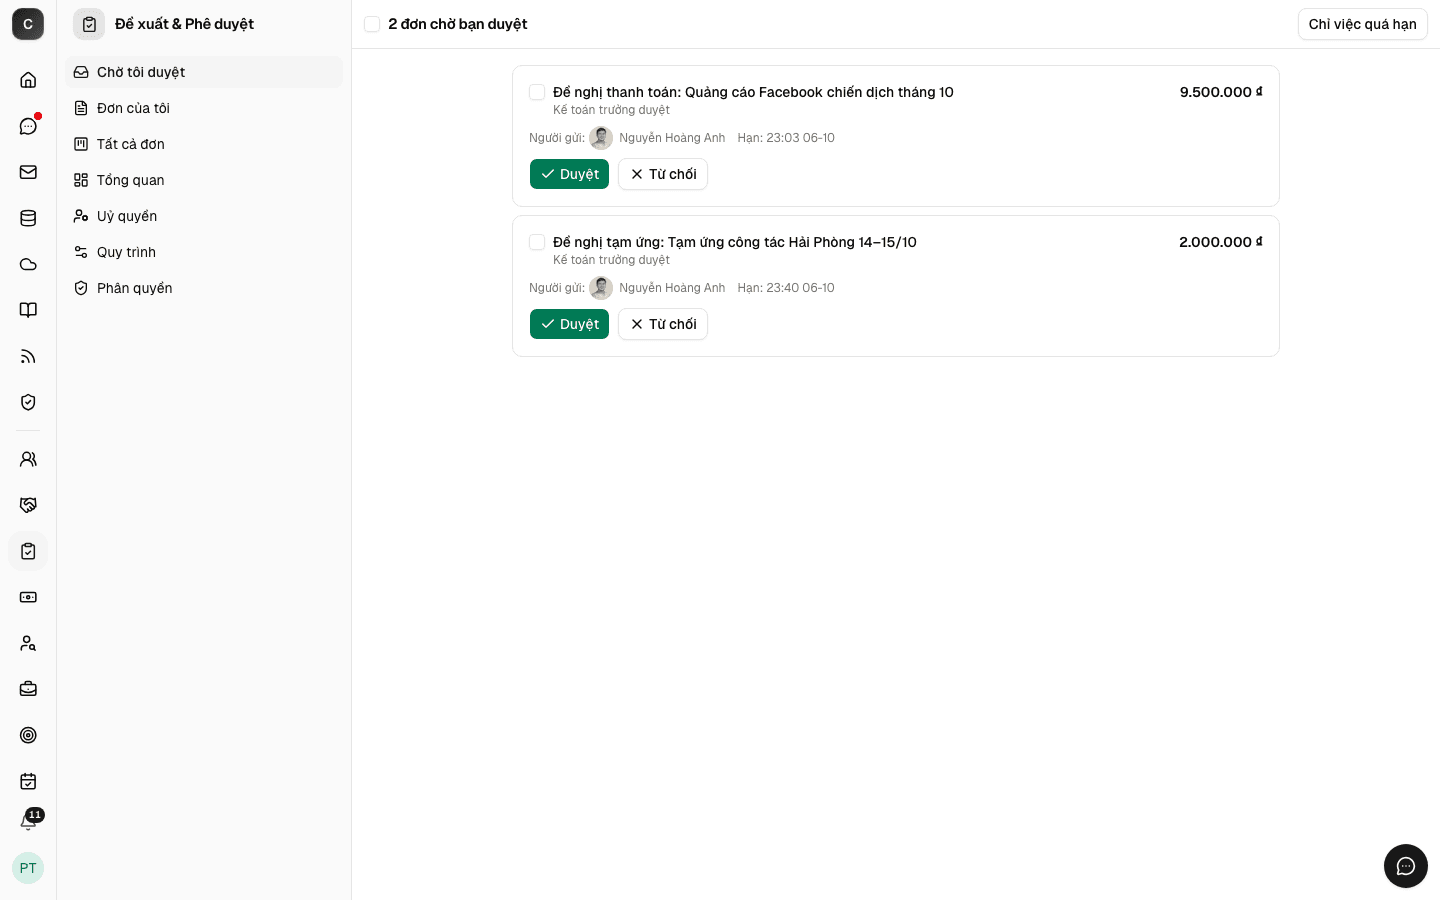Open the open-book icon in the left rail
Screen dimensions: 1440x900
coord(28,310)
